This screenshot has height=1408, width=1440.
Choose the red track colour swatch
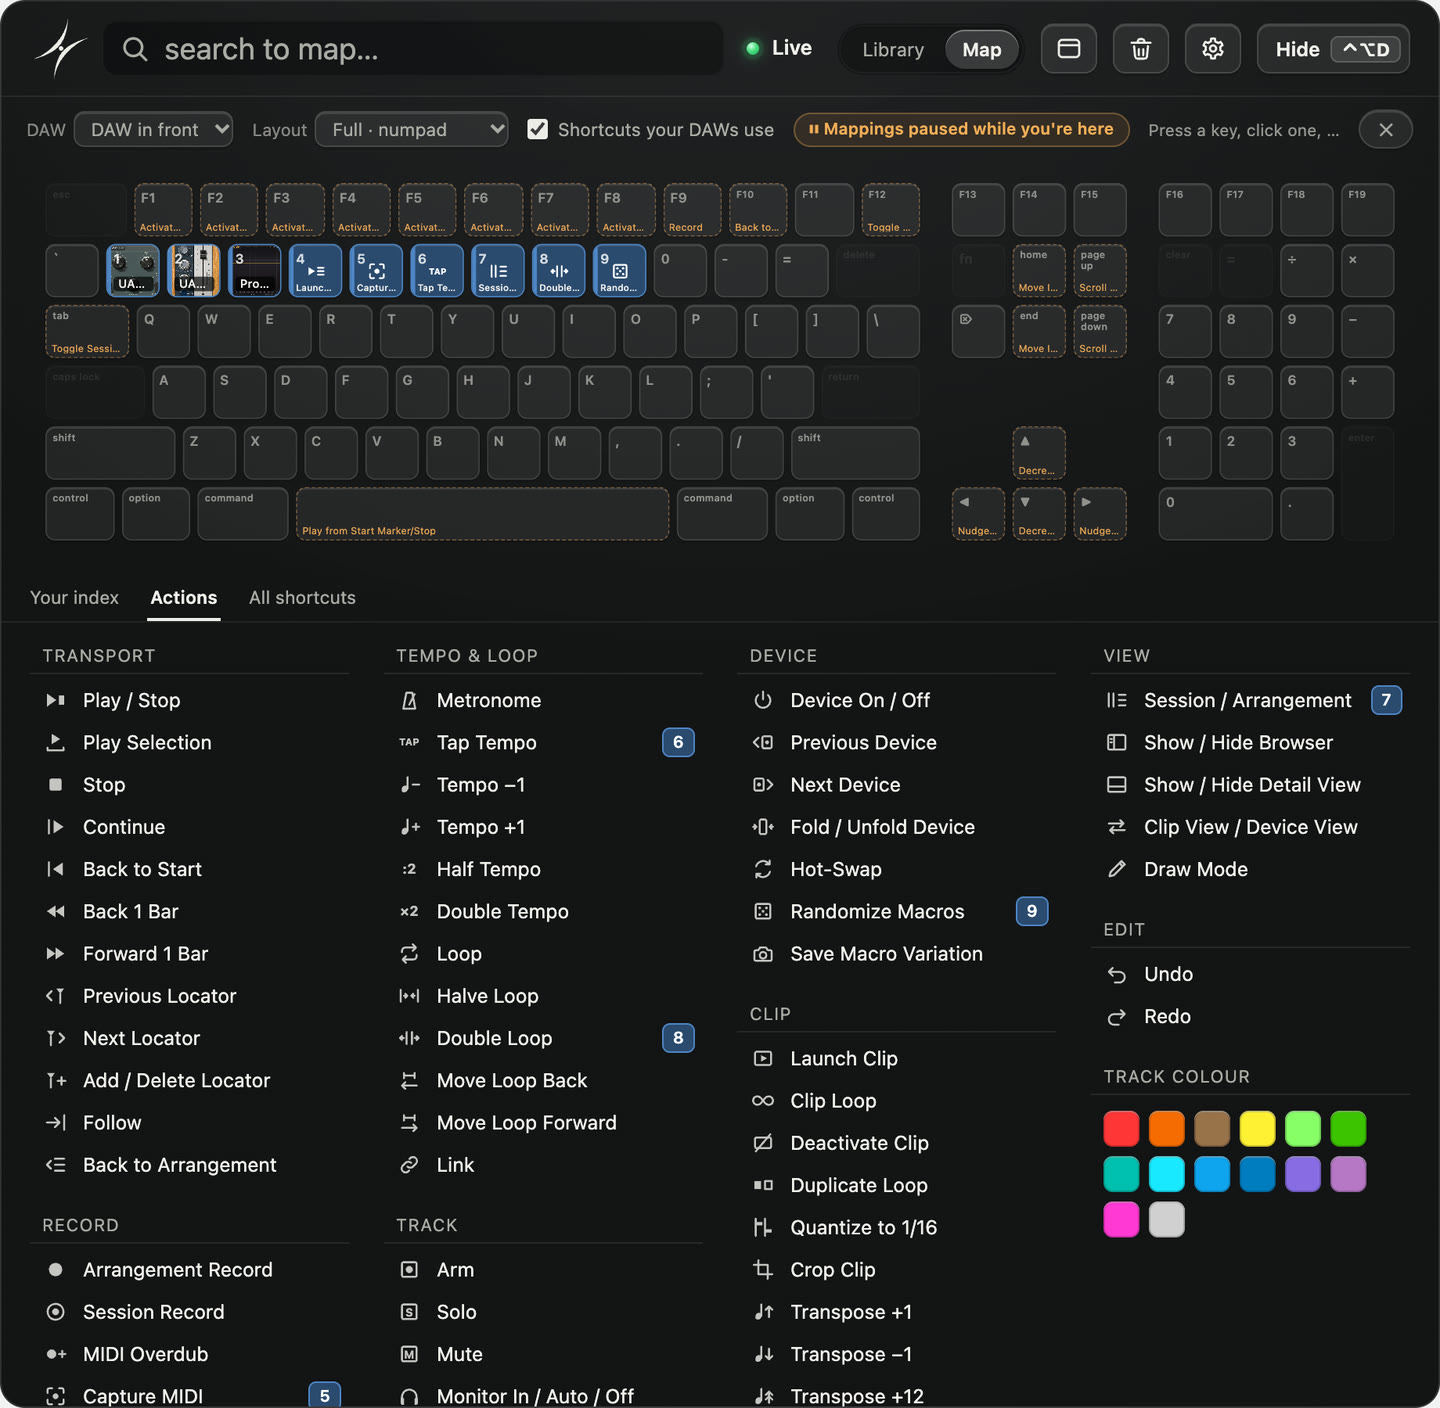coord(1121,1129)
